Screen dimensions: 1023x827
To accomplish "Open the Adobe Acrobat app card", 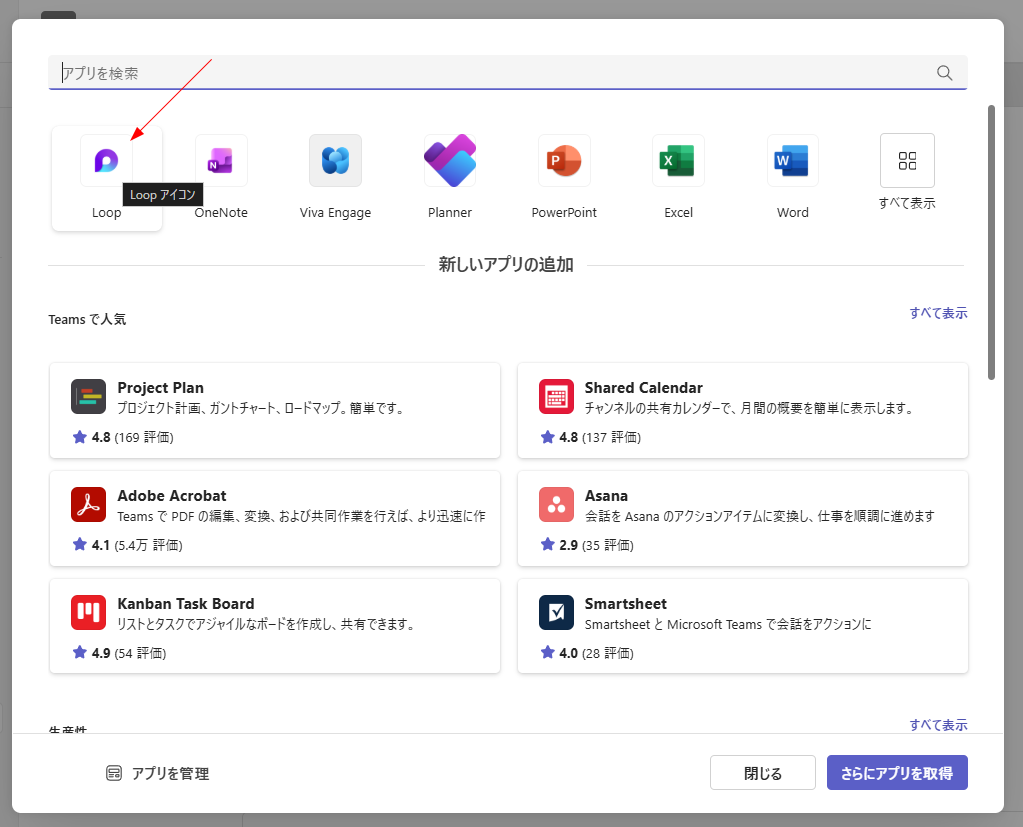I will coord(275,518).
